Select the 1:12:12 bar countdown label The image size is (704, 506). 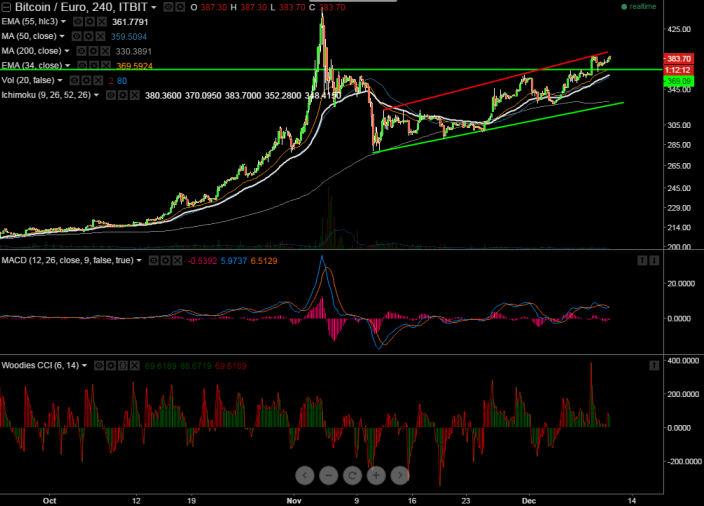point(678,70)
